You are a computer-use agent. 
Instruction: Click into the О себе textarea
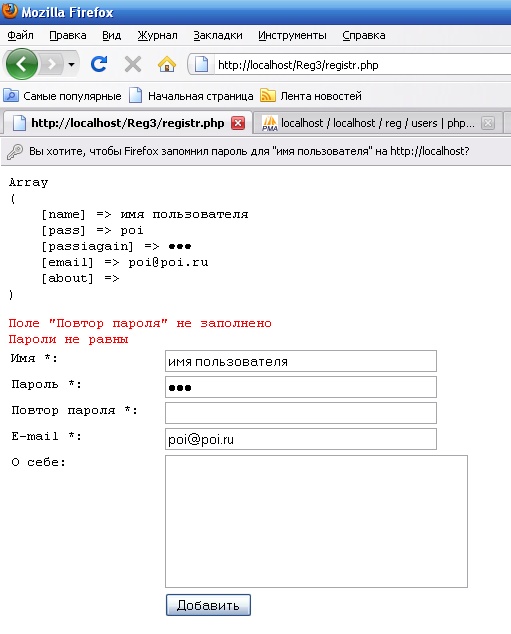317,521
